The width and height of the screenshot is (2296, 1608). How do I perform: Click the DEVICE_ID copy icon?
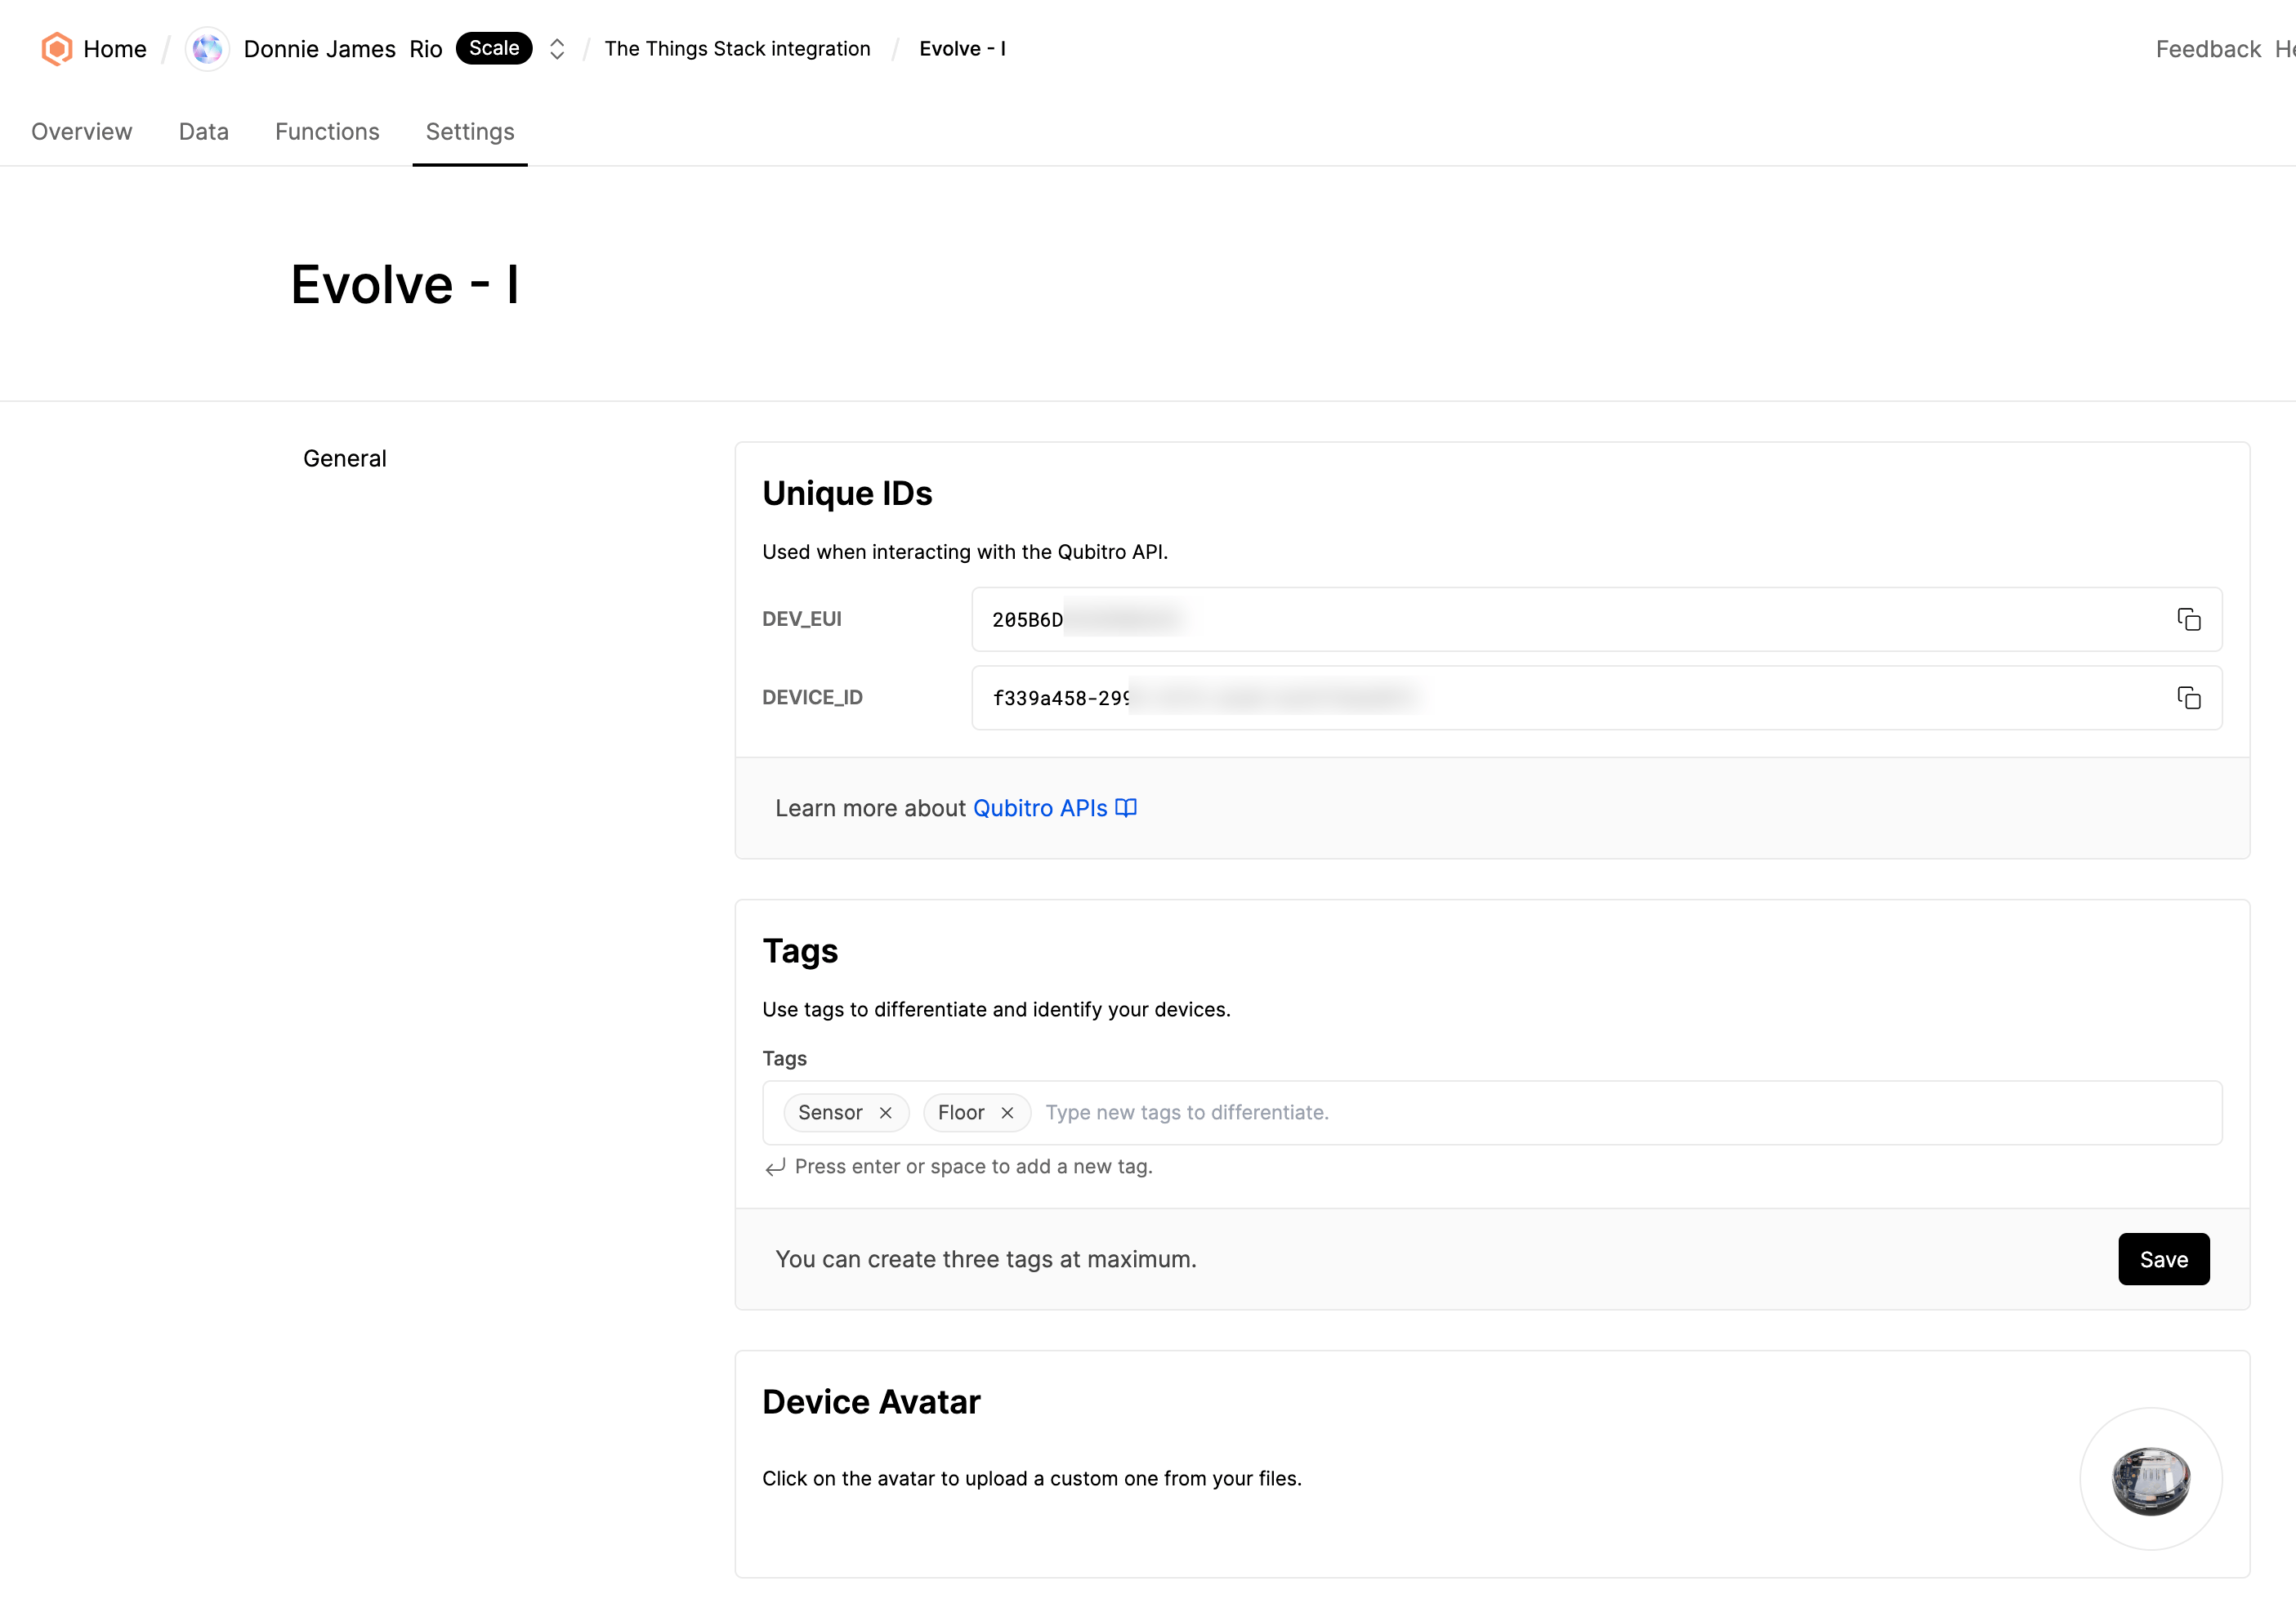pyautogui.click(x=2190, y=696)
